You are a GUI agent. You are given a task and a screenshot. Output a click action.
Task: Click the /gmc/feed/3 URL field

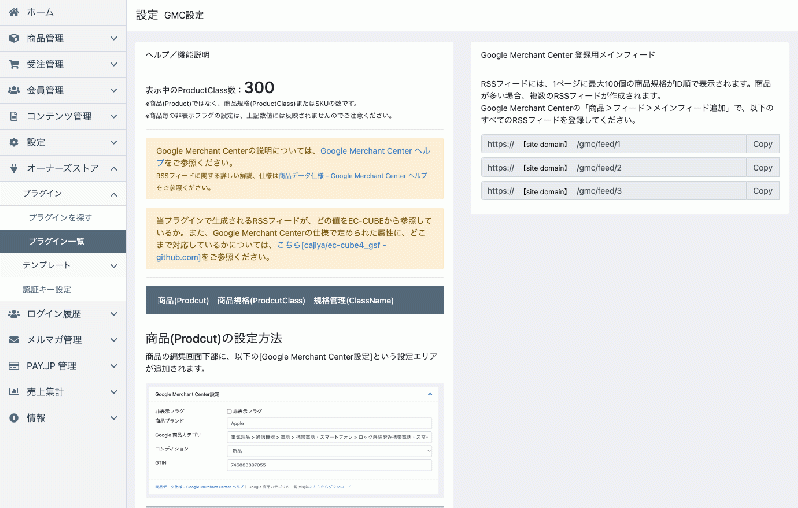point(614,191)
